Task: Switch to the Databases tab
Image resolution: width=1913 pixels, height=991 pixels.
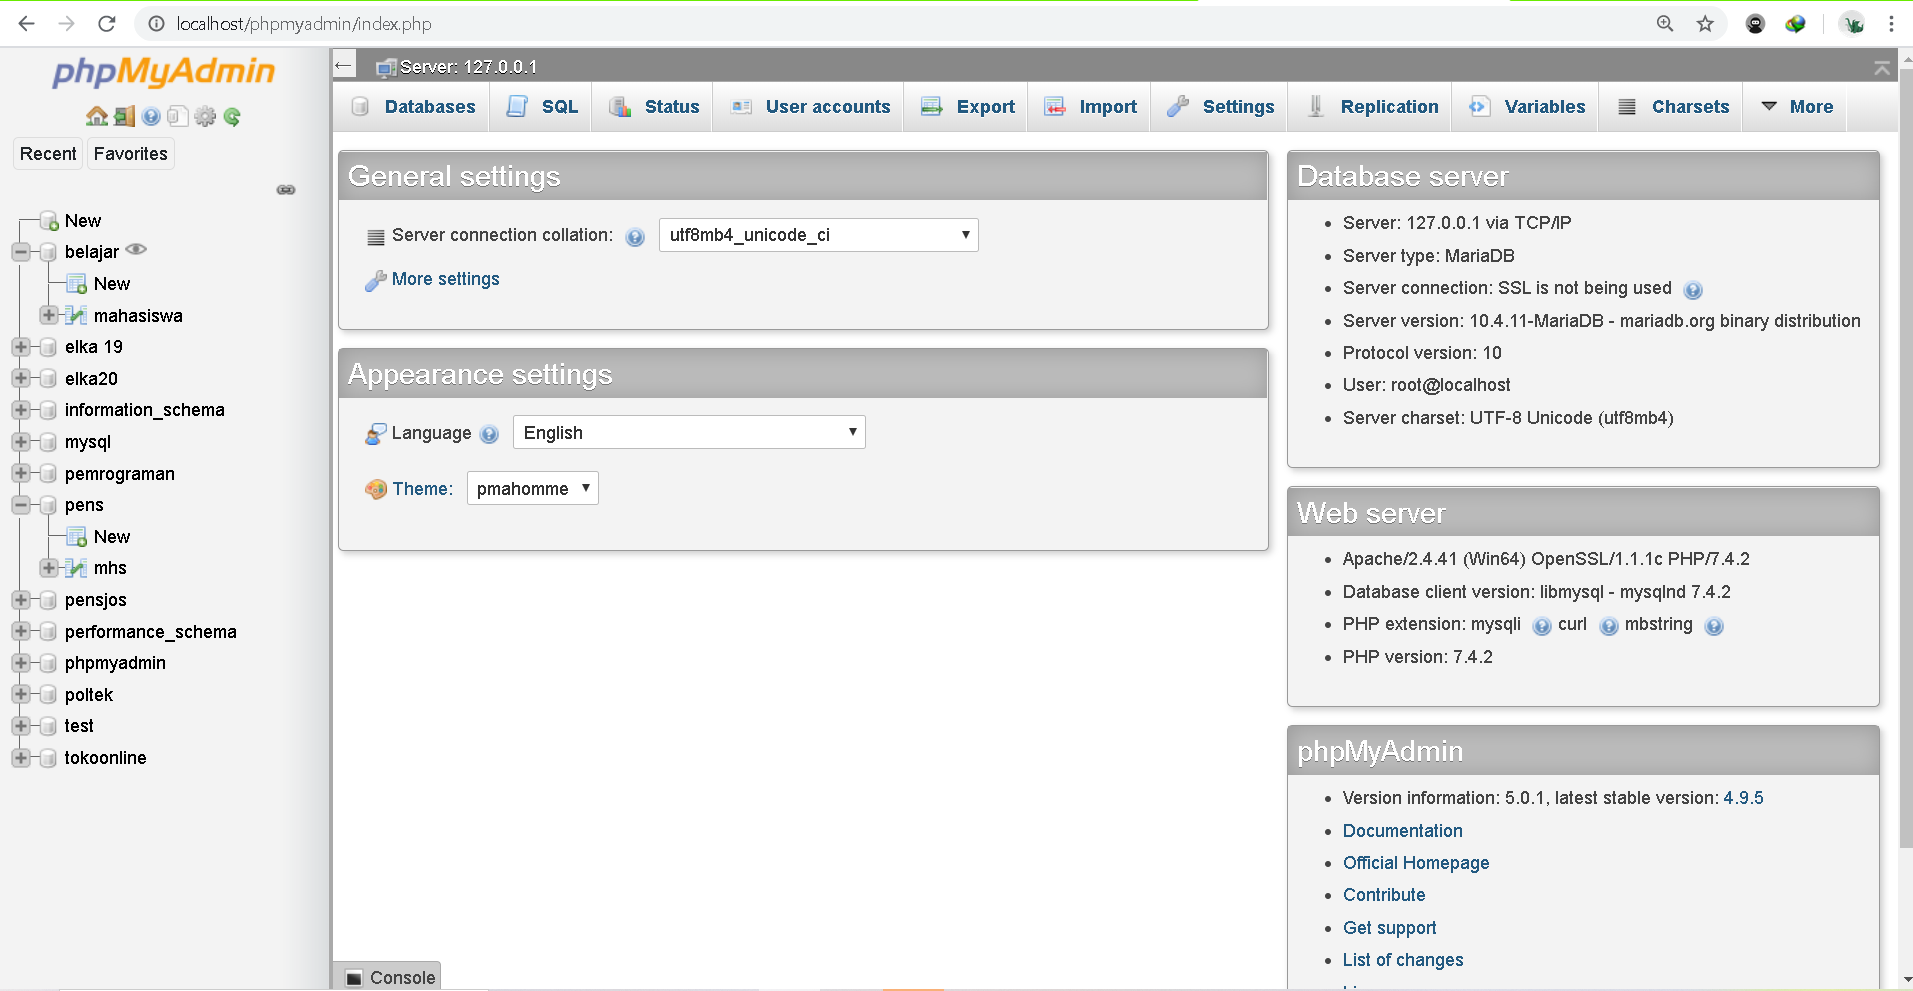Action: (x=413, y=107)
